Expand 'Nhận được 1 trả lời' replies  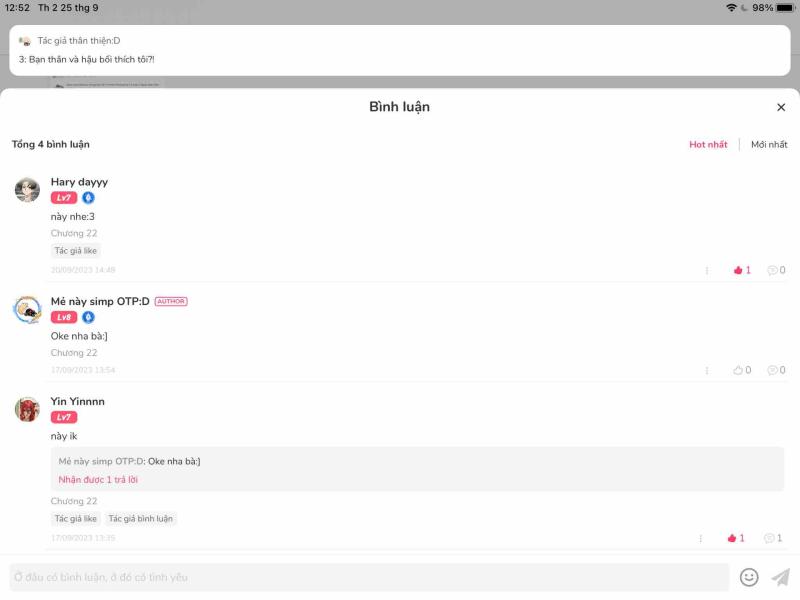(98, 480)
